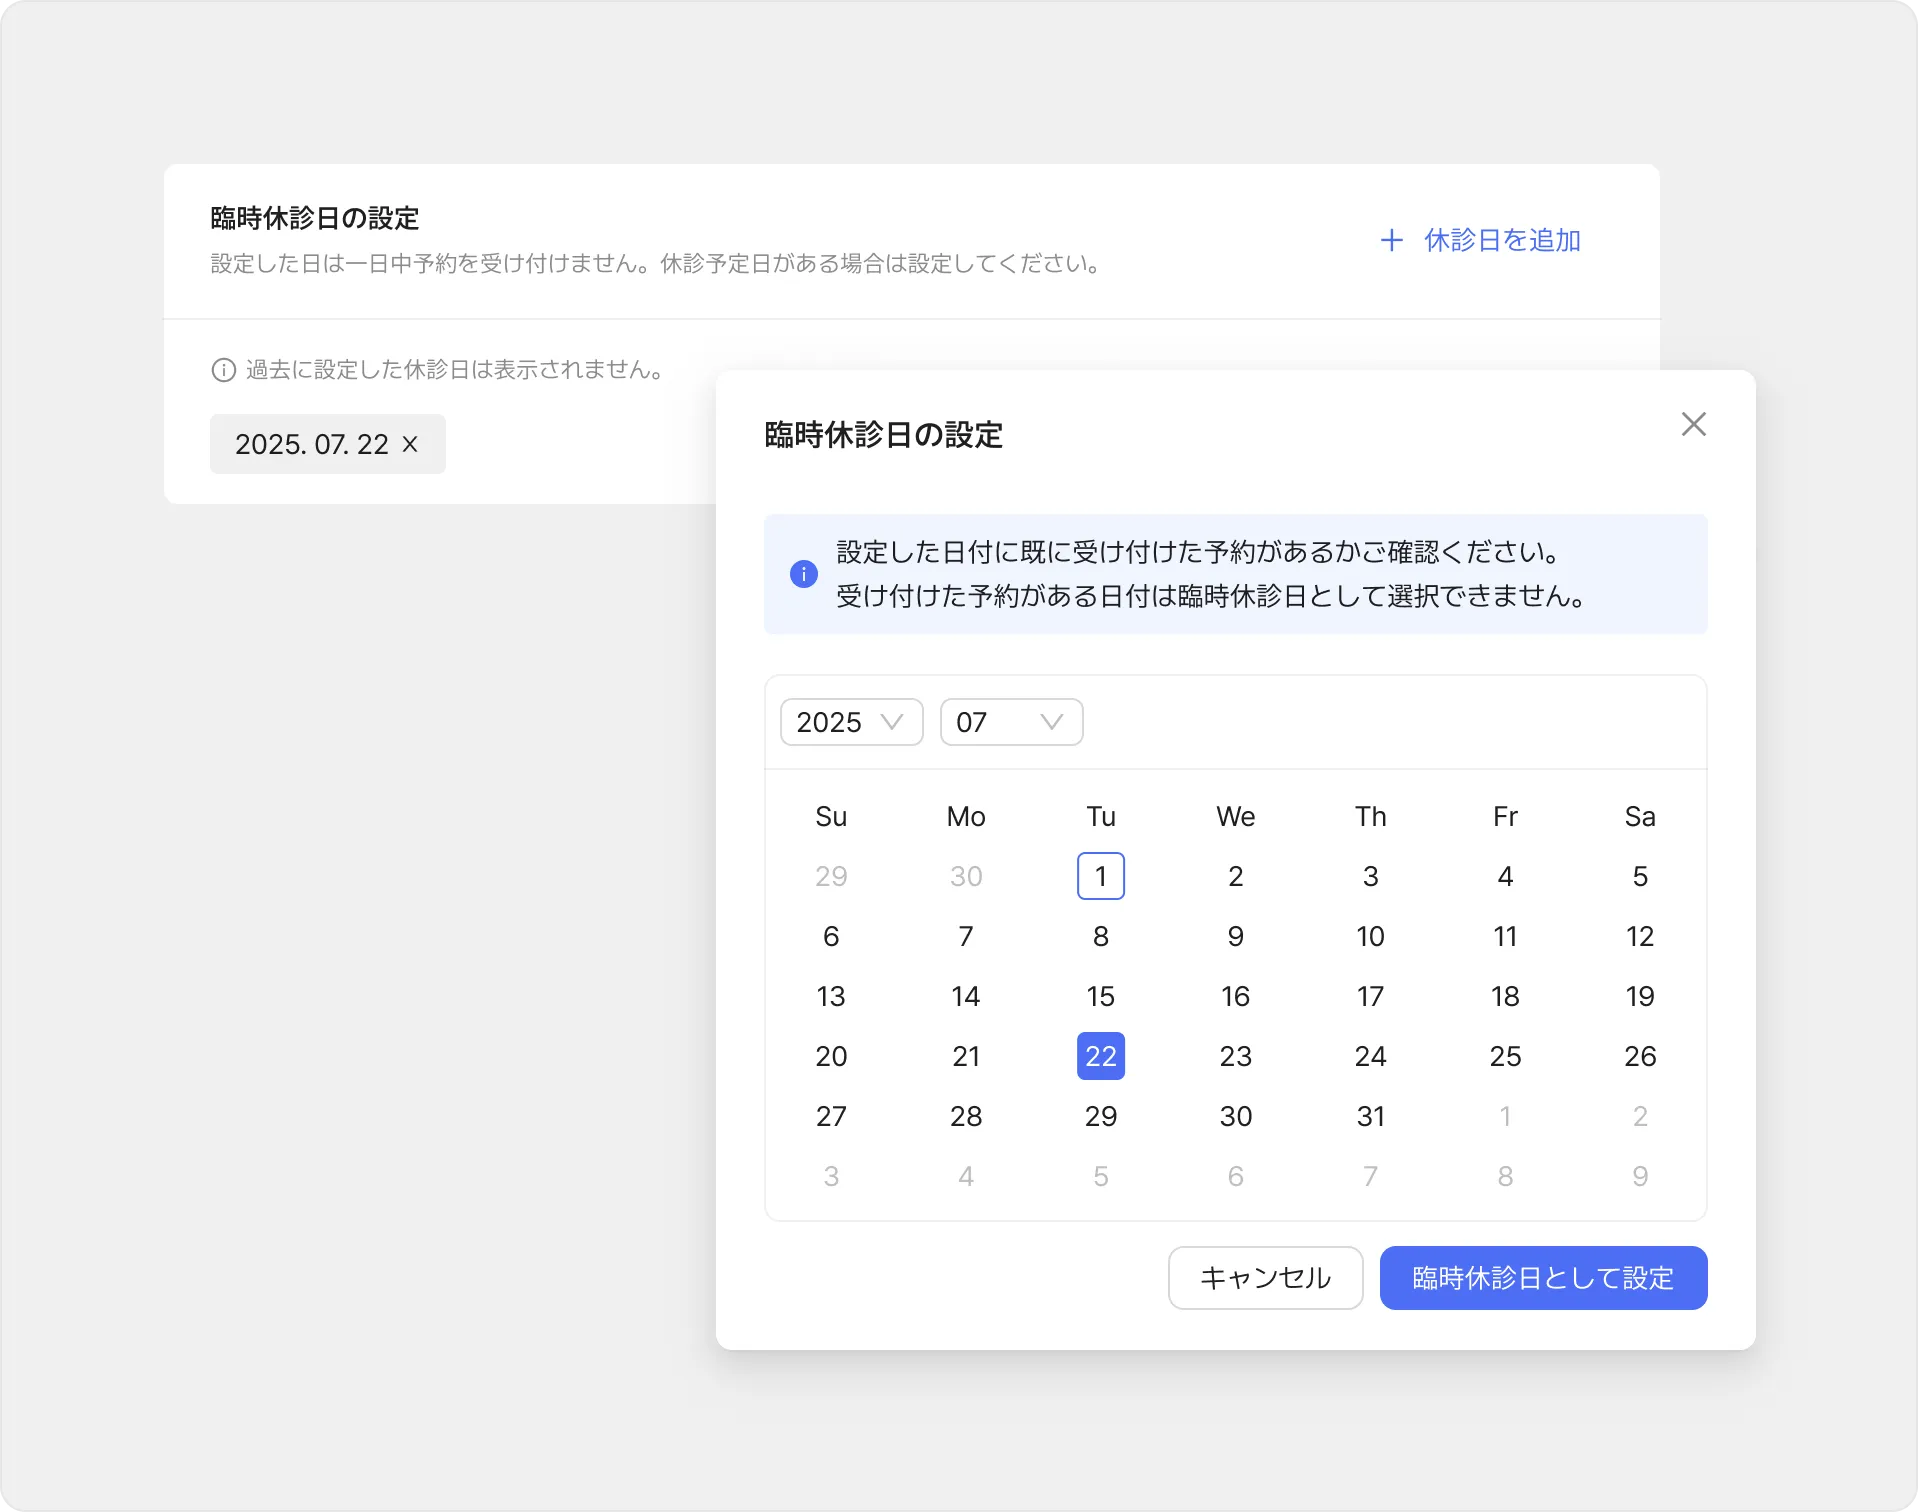Click greyed August 1 under Fr
1918x1512 pixels.
tap(1505, 1116)
